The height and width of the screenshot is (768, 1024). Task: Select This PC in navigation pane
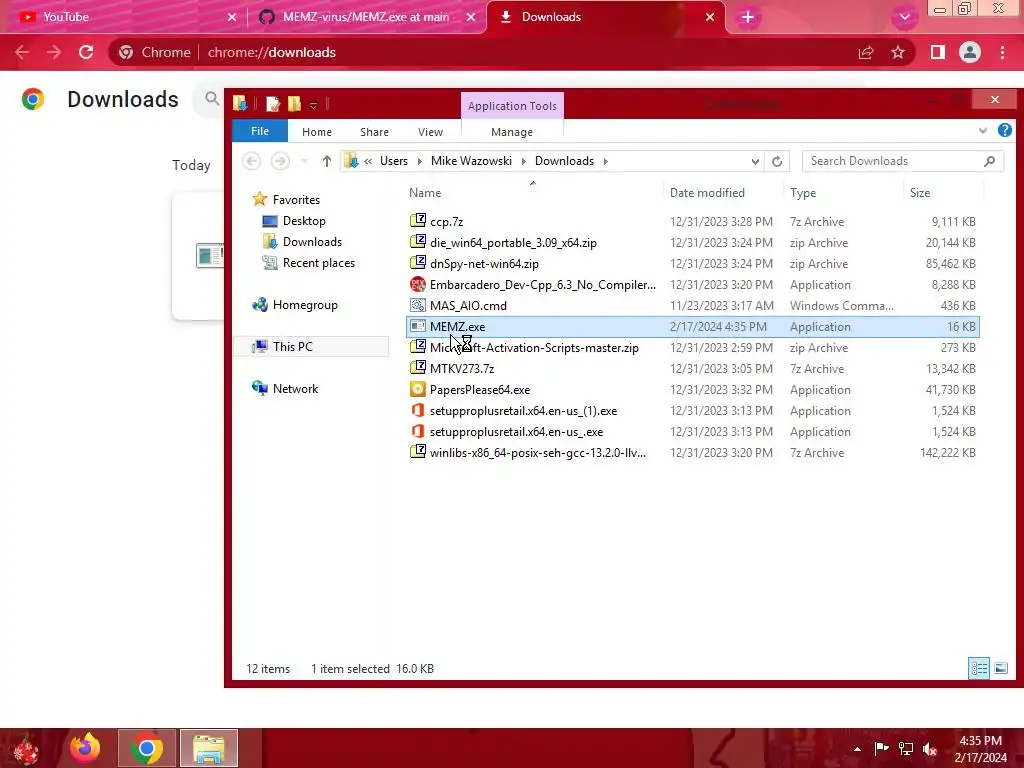[293, 347]
